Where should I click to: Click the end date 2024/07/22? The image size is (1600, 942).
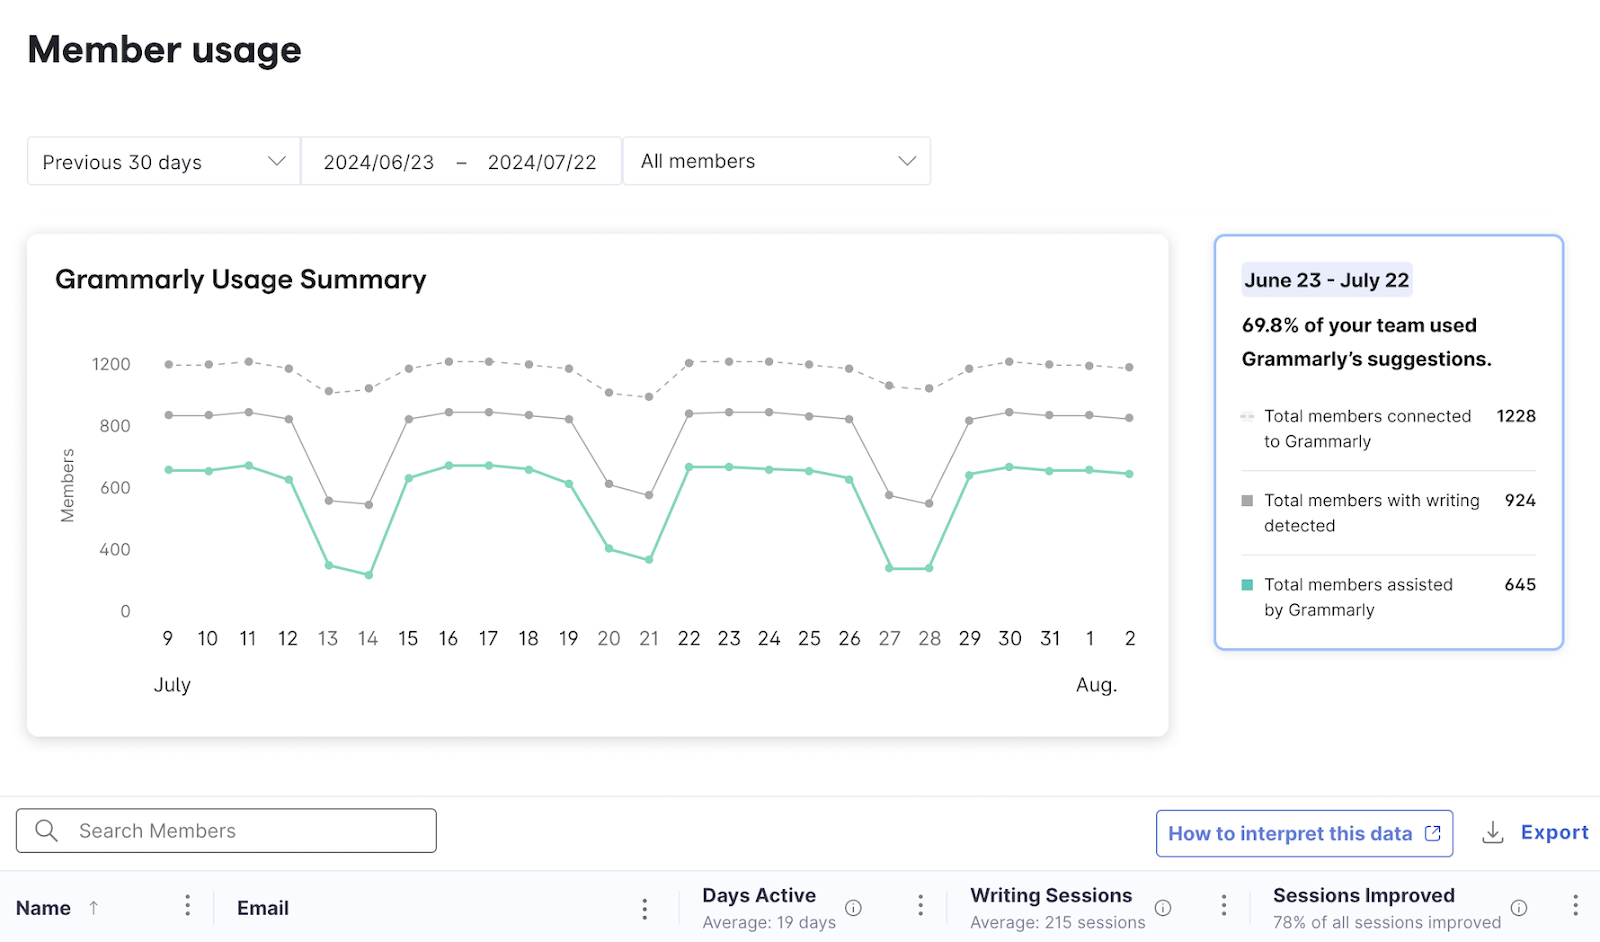tap(542, 162)
